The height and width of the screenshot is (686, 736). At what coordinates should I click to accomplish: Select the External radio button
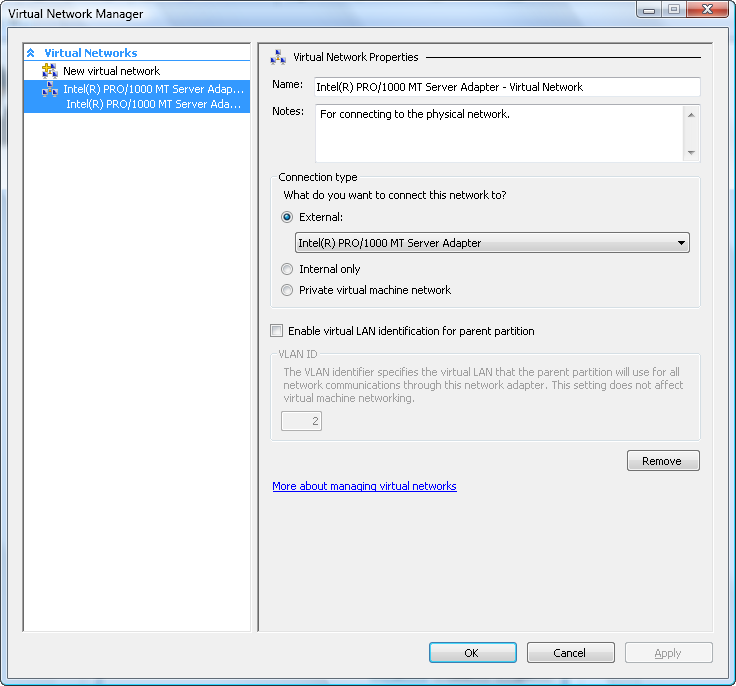[287, 217]
